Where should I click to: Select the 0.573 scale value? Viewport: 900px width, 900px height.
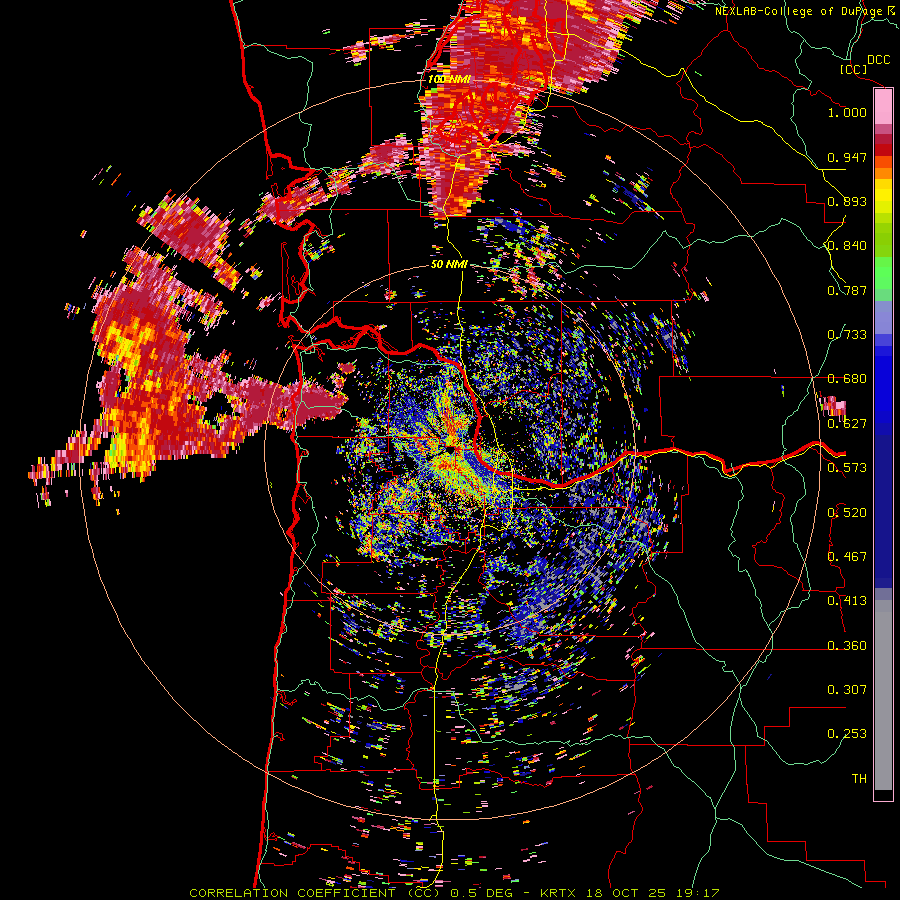[847, 468]
